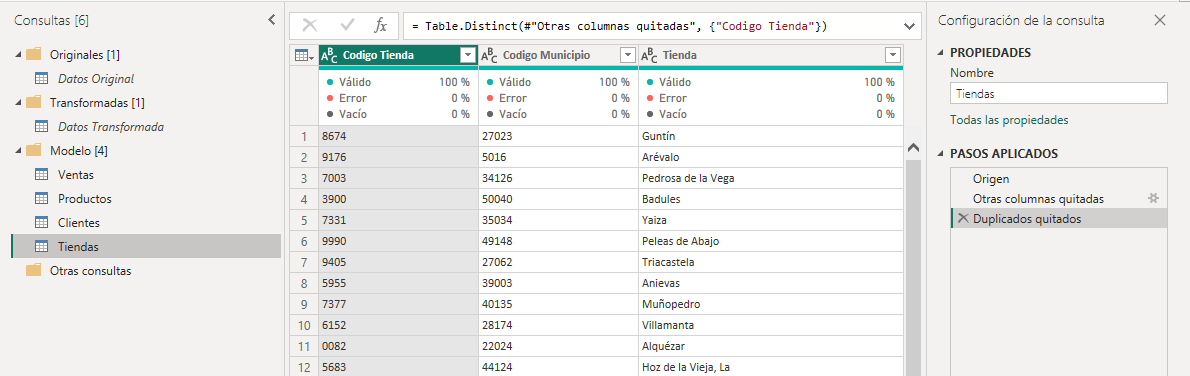Collapse the Originales [1] group
Viewport: 1190px width, 376px height.
click(x=17, y=55)
